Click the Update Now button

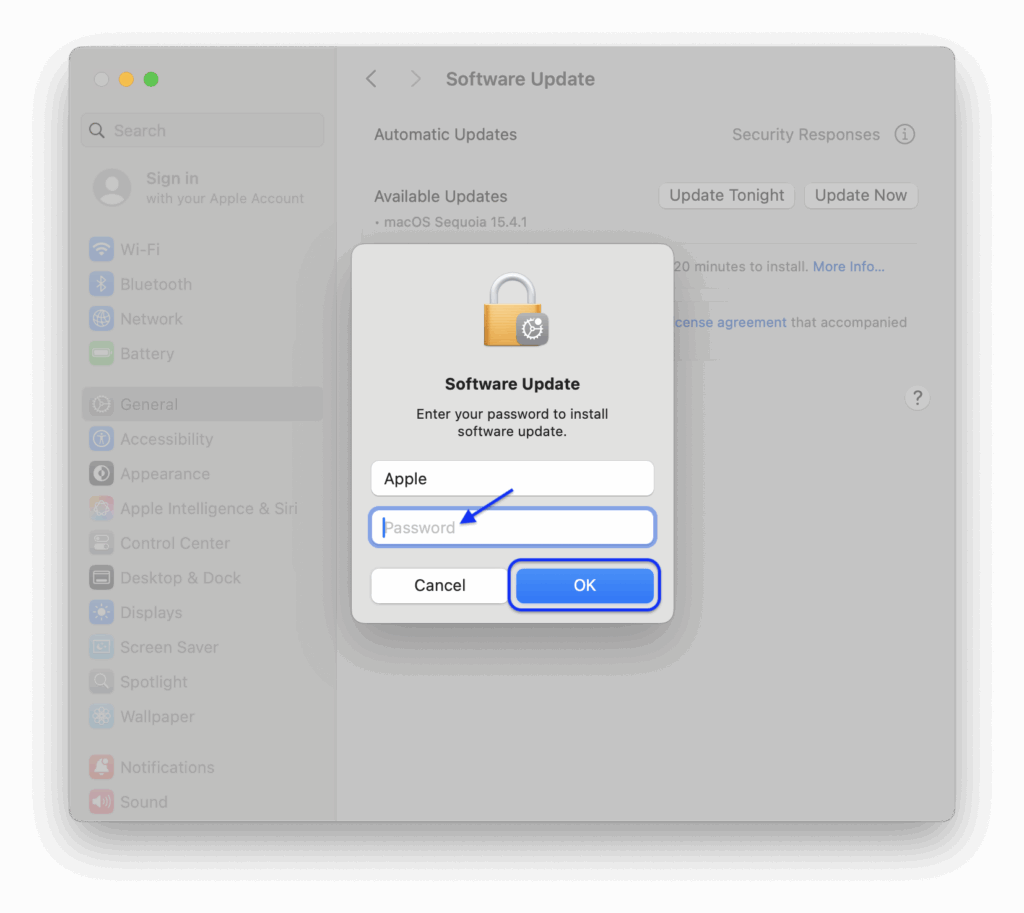pyautogui.click(x=861, y=195)
